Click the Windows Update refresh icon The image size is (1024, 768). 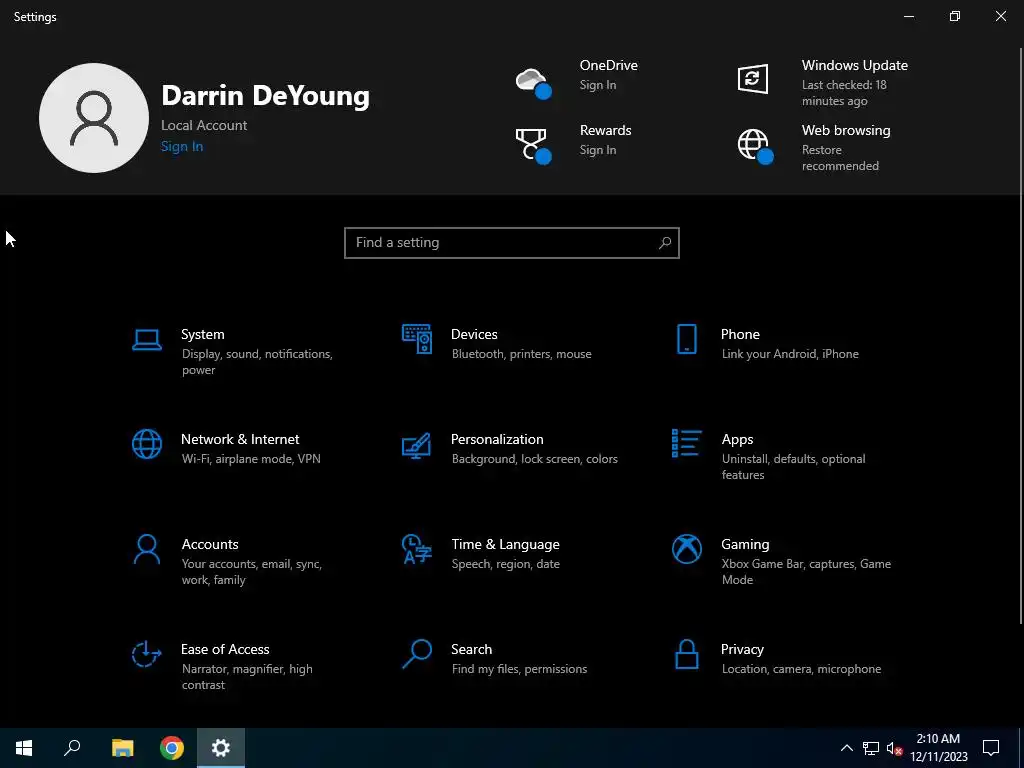click(752, 80)
